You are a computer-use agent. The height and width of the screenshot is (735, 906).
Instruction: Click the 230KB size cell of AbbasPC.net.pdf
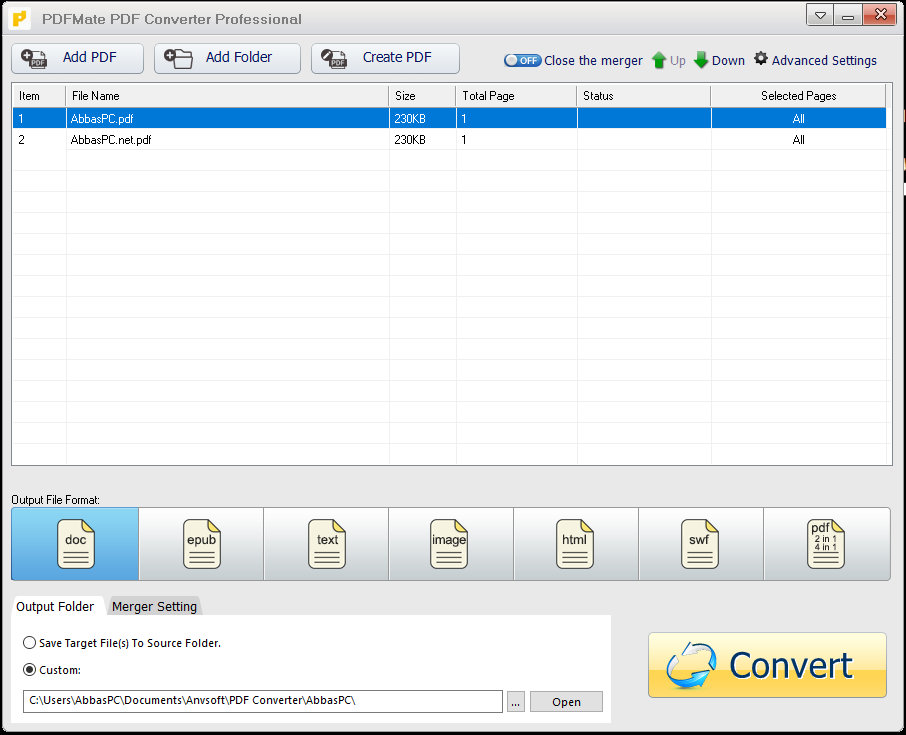tap(422, 139)
